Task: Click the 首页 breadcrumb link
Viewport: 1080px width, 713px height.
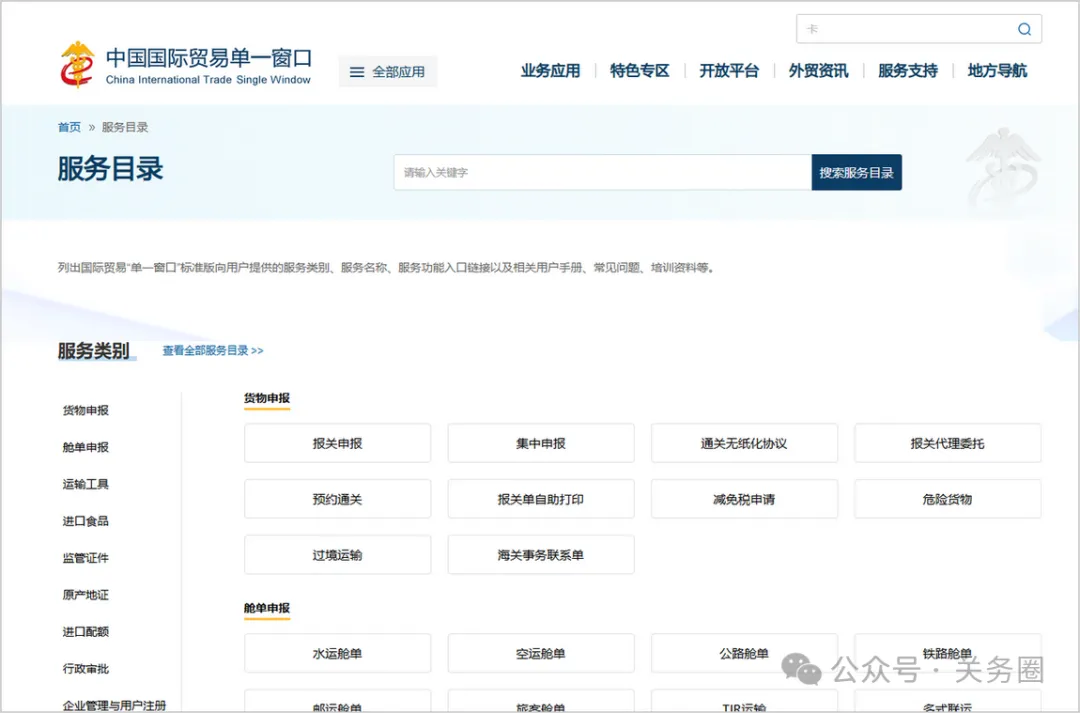Action: tap(69, 127)
